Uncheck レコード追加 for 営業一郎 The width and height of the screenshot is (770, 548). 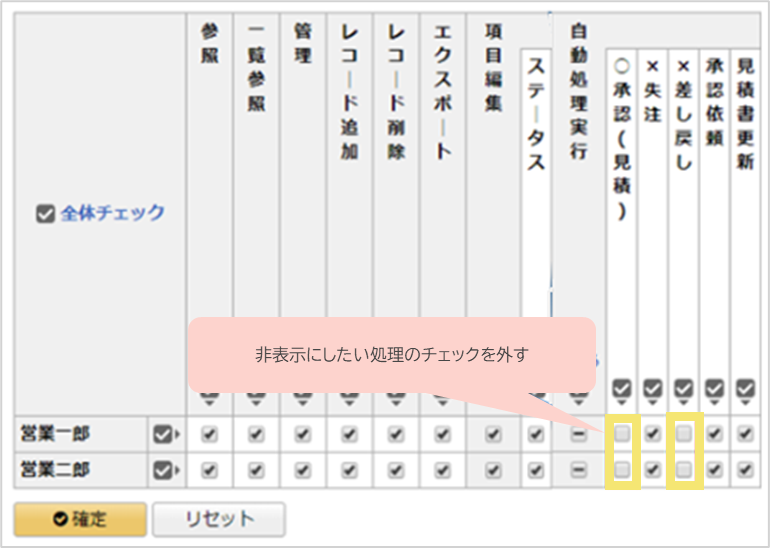[349, 434]
